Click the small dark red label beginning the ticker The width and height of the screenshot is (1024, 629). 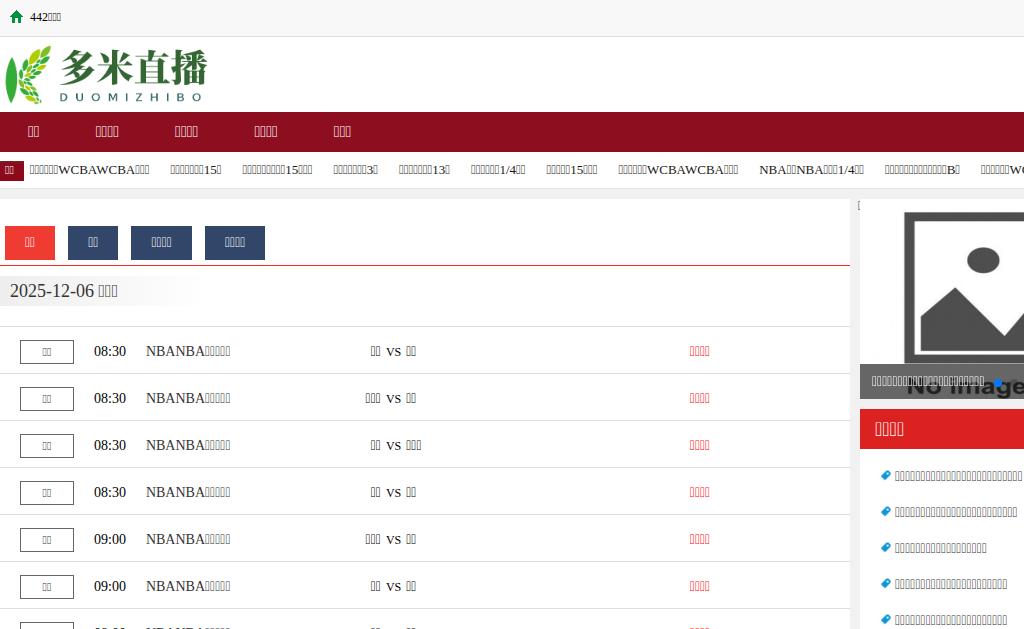click(x=11, y=170)
